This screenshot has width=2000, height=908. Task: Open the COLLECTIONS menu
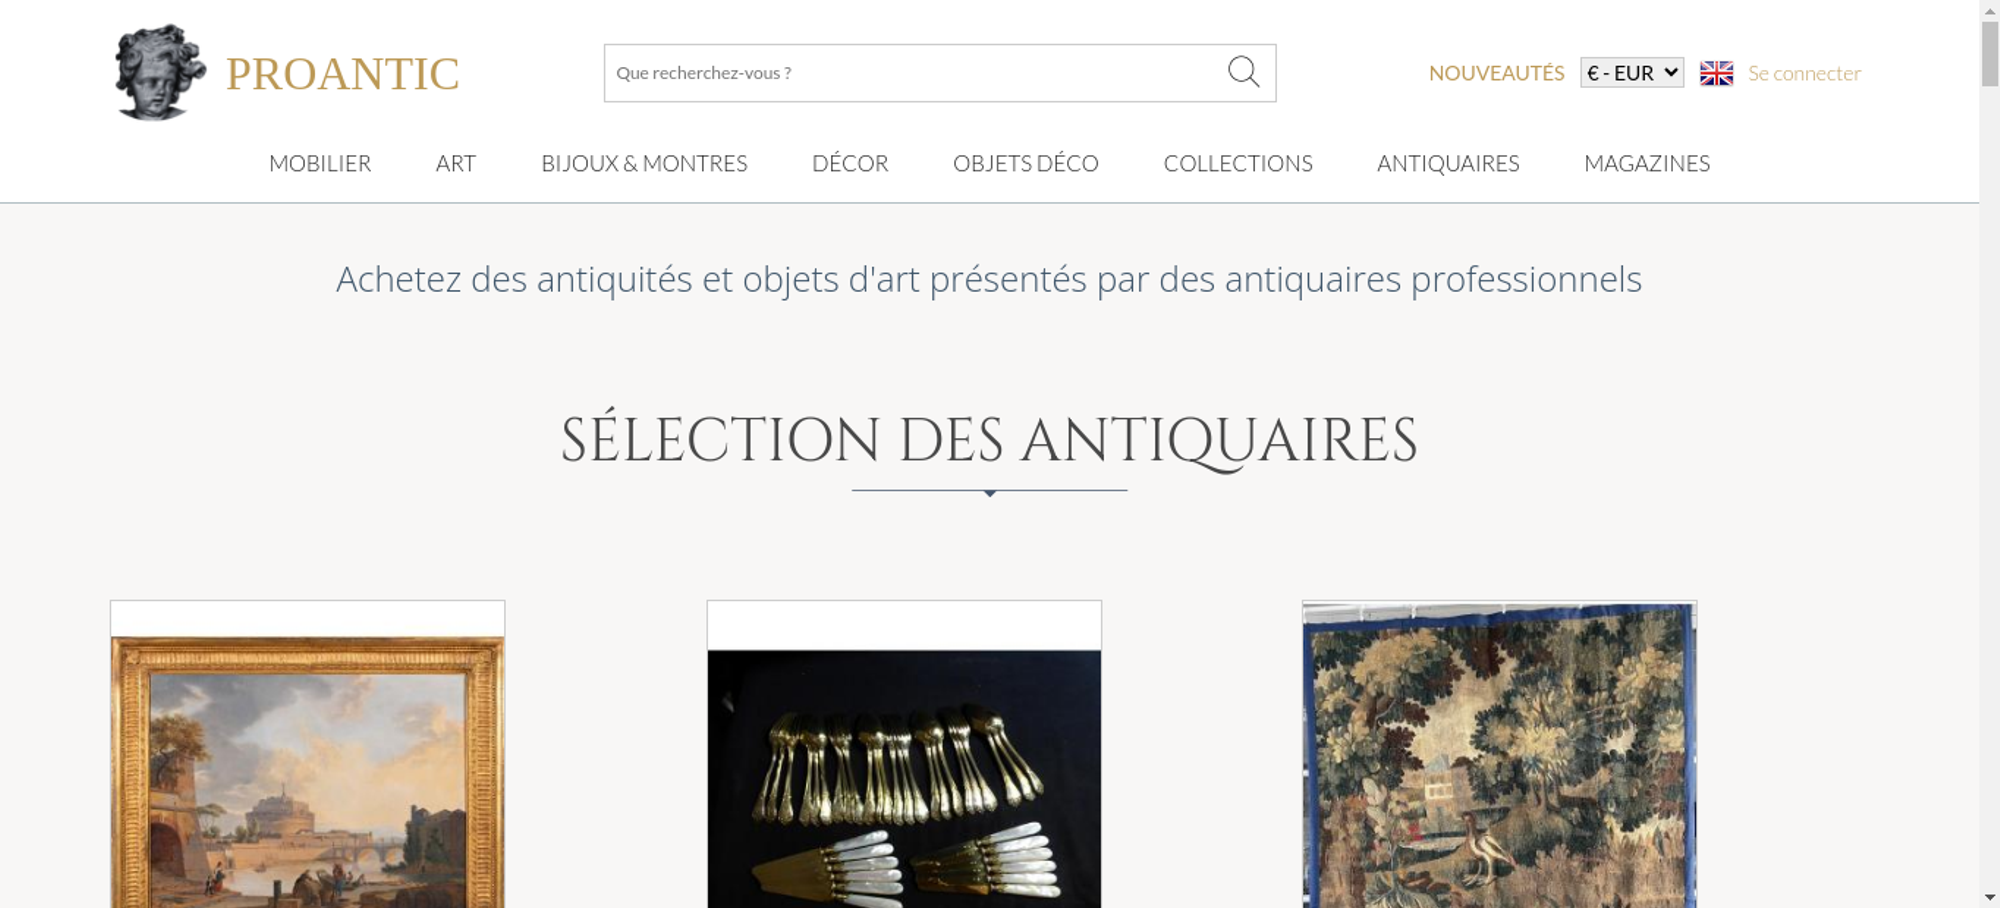[x=1238, y=163]
